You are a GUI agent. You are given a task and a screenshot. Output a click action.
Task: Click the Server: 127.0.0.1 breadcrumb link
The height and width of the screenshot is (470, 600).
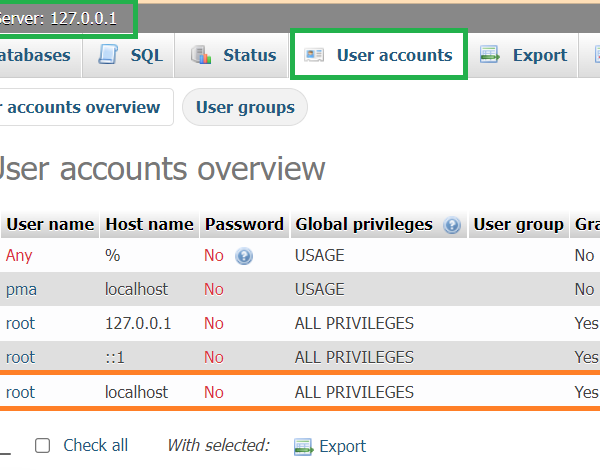click(60, 18)
